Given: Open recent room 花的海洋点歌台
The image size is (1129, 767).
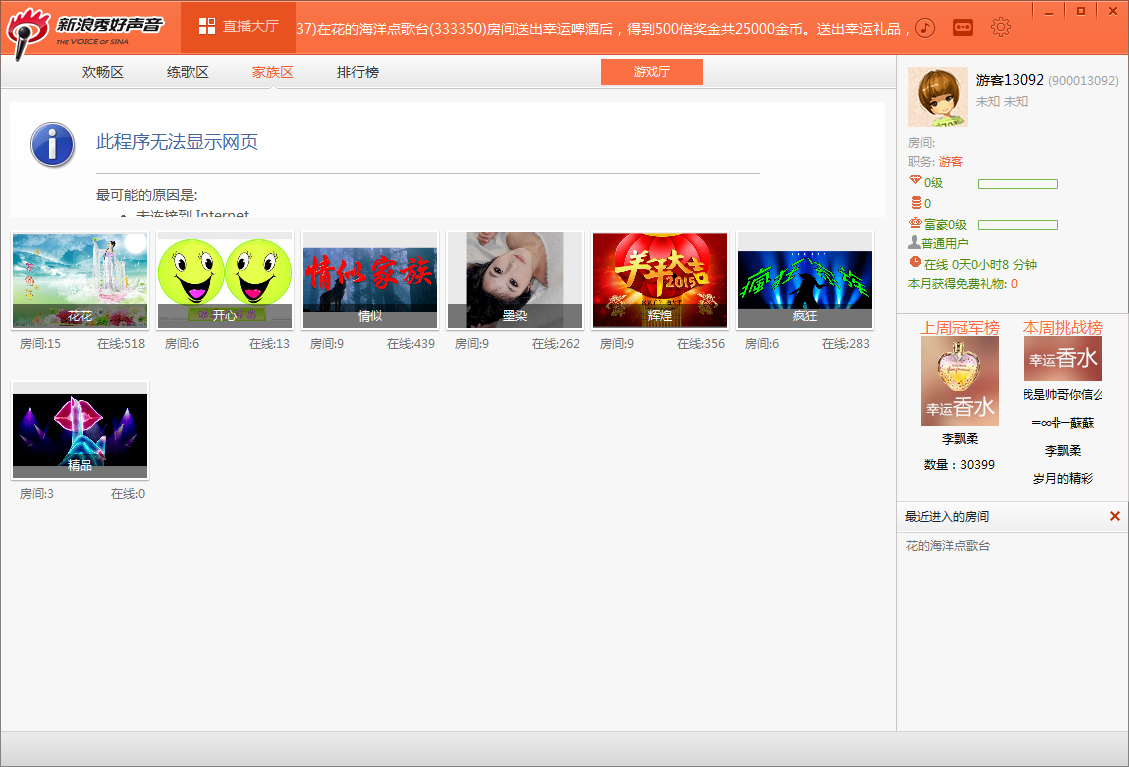Looking at the screenshot, I should tap(948, 546).
